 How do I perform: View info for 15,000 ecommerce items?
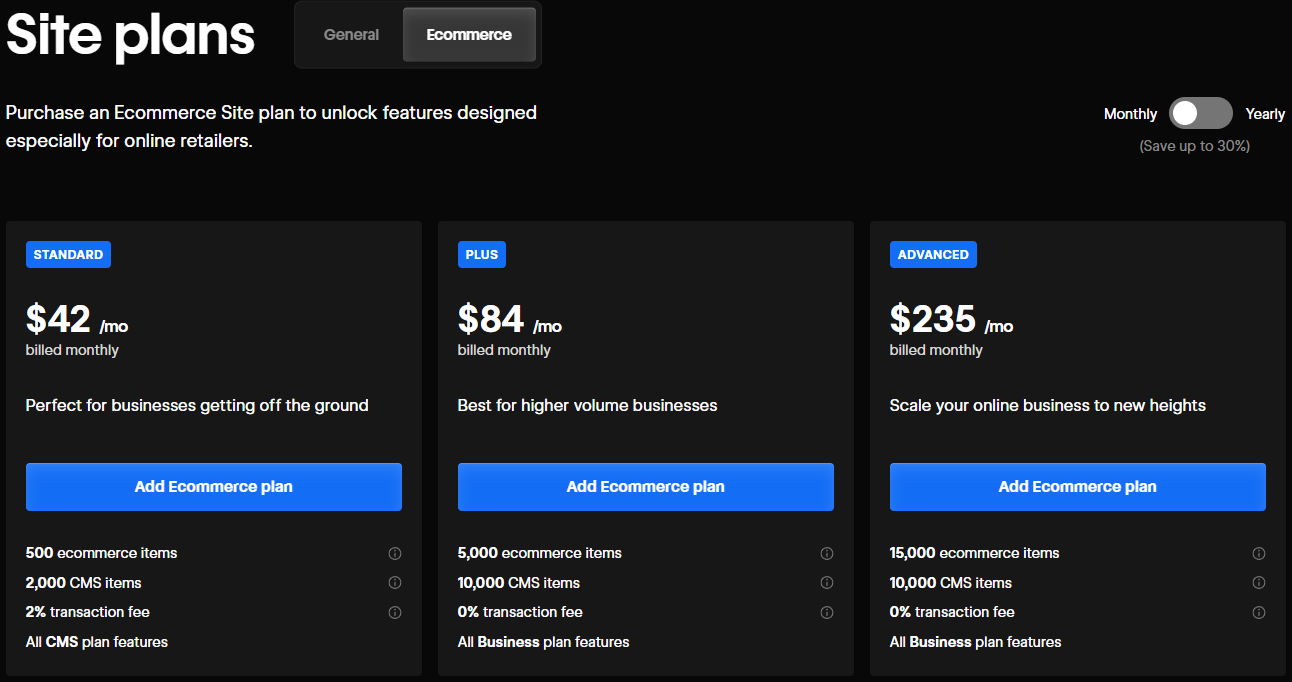coord(1259,554)
